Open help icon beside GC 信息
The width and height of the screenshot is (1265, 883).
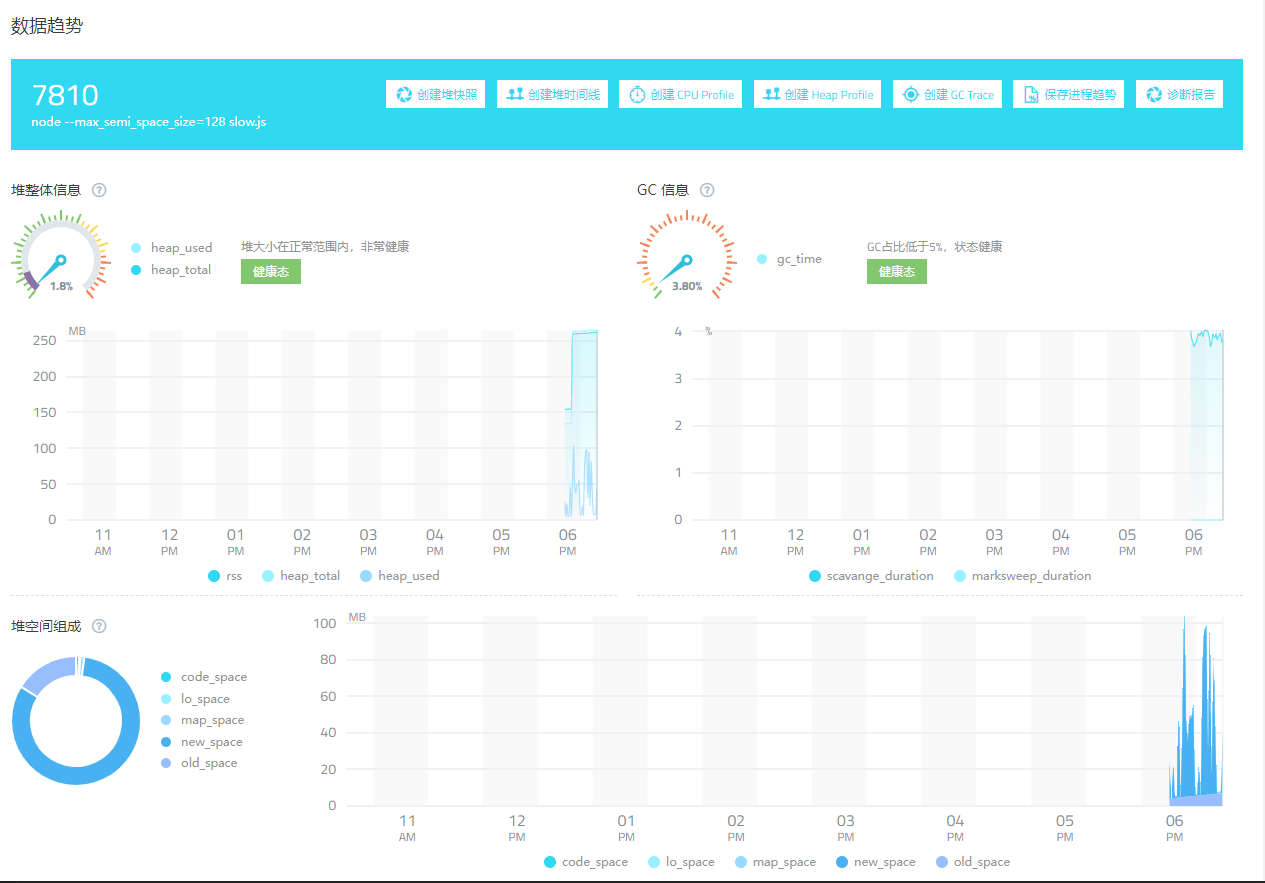[707, 190]
